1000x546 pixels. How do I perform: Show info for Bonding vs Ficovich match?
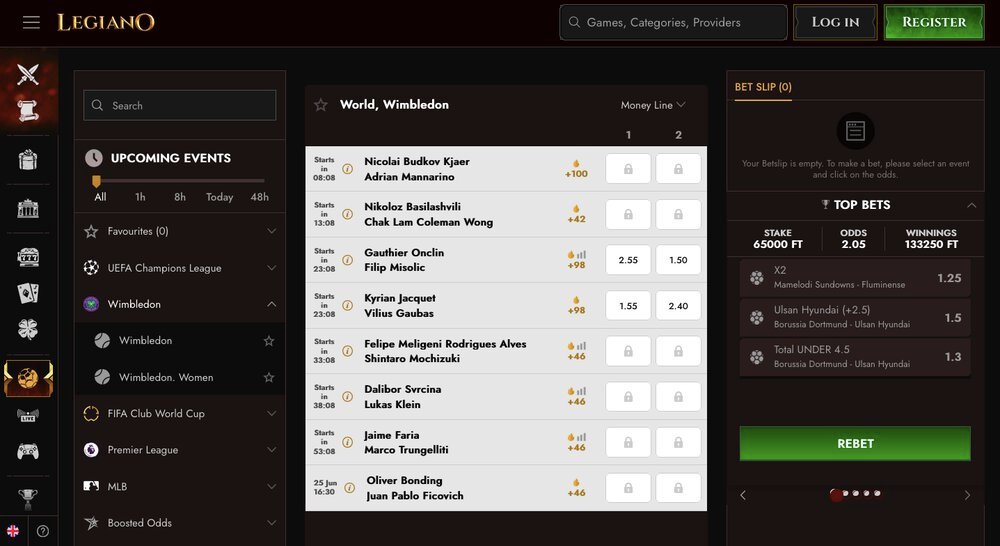click(349, 488)
